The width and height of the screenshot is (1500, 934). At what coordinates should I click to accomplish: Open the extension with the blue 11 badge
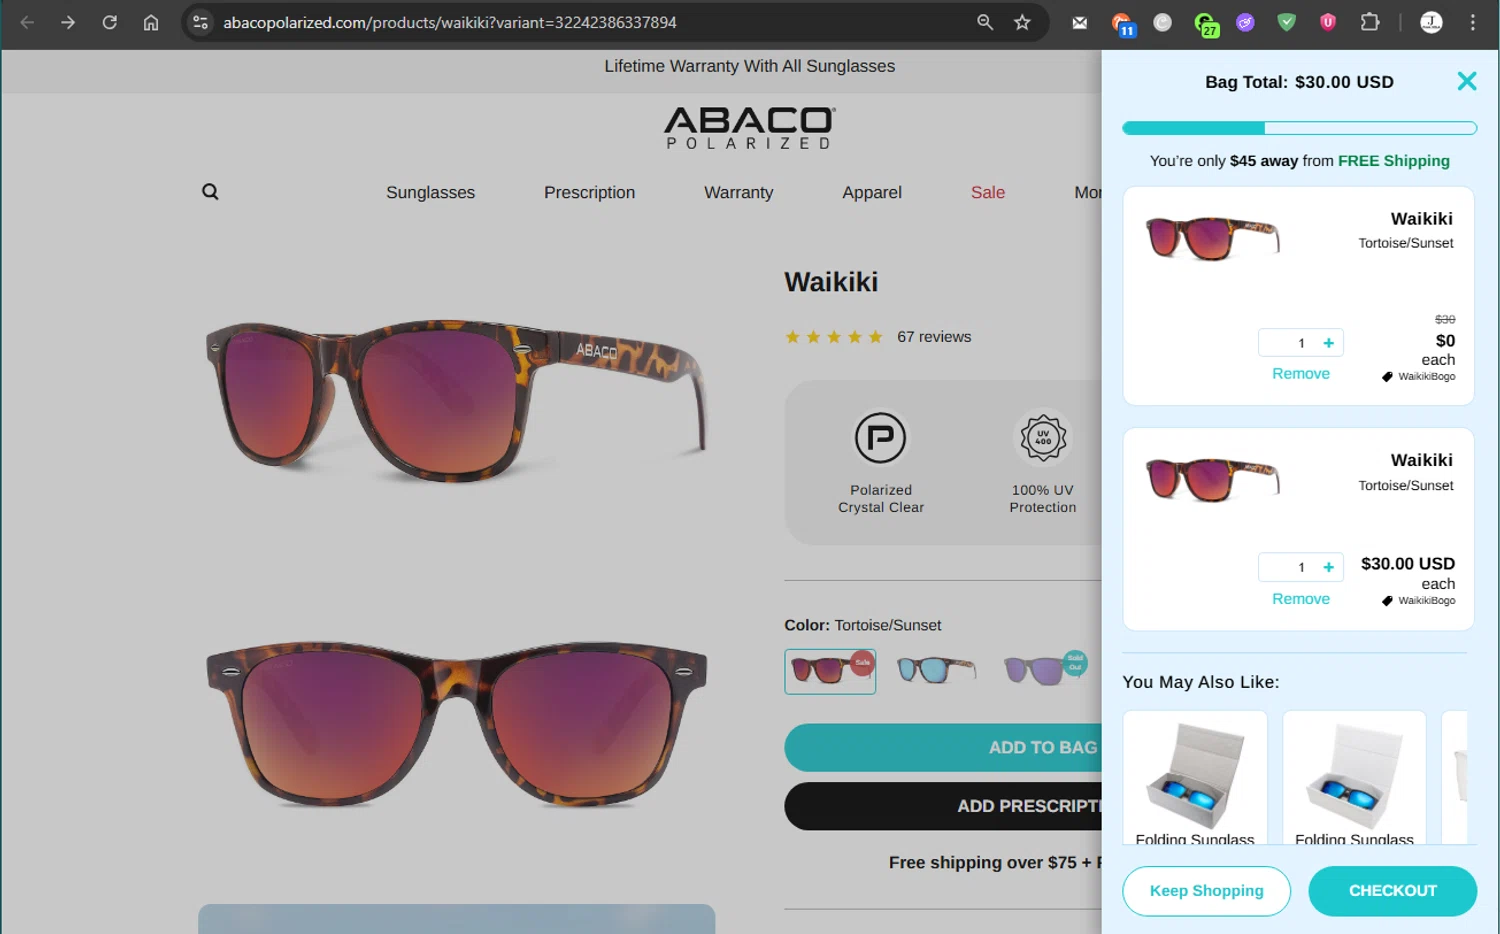click(1122, 24)
